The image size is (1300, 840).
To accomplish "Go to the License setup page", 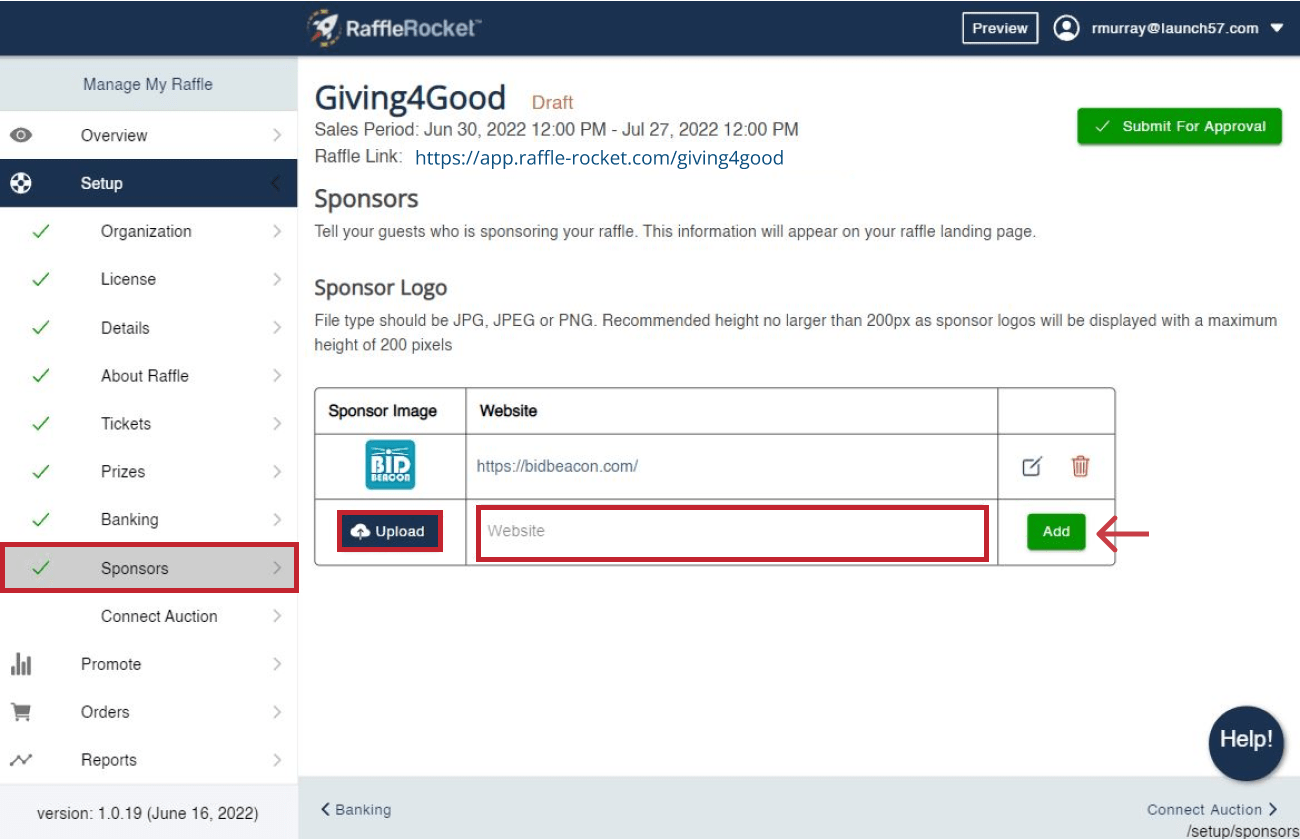I will 148,279.
